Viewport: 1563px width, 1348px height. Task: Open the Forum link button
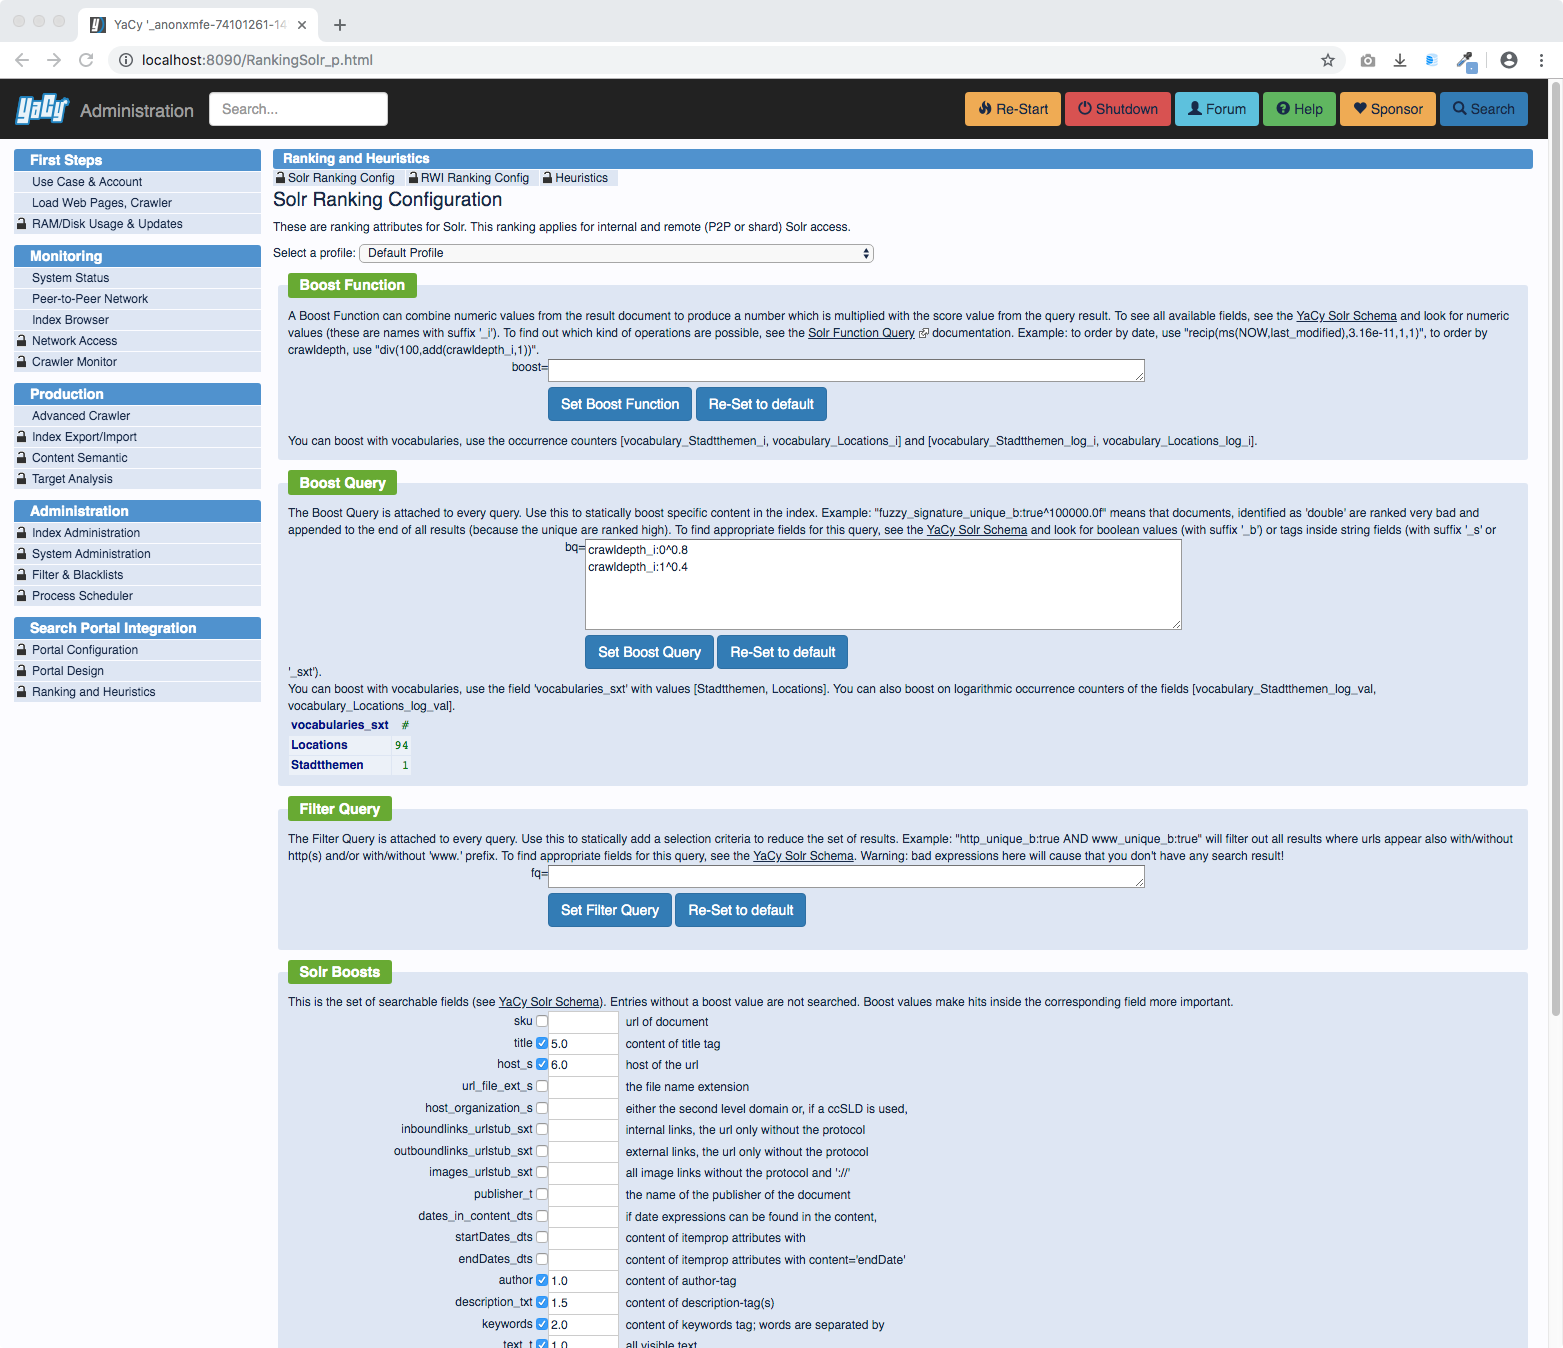[x=1217, y=109]
